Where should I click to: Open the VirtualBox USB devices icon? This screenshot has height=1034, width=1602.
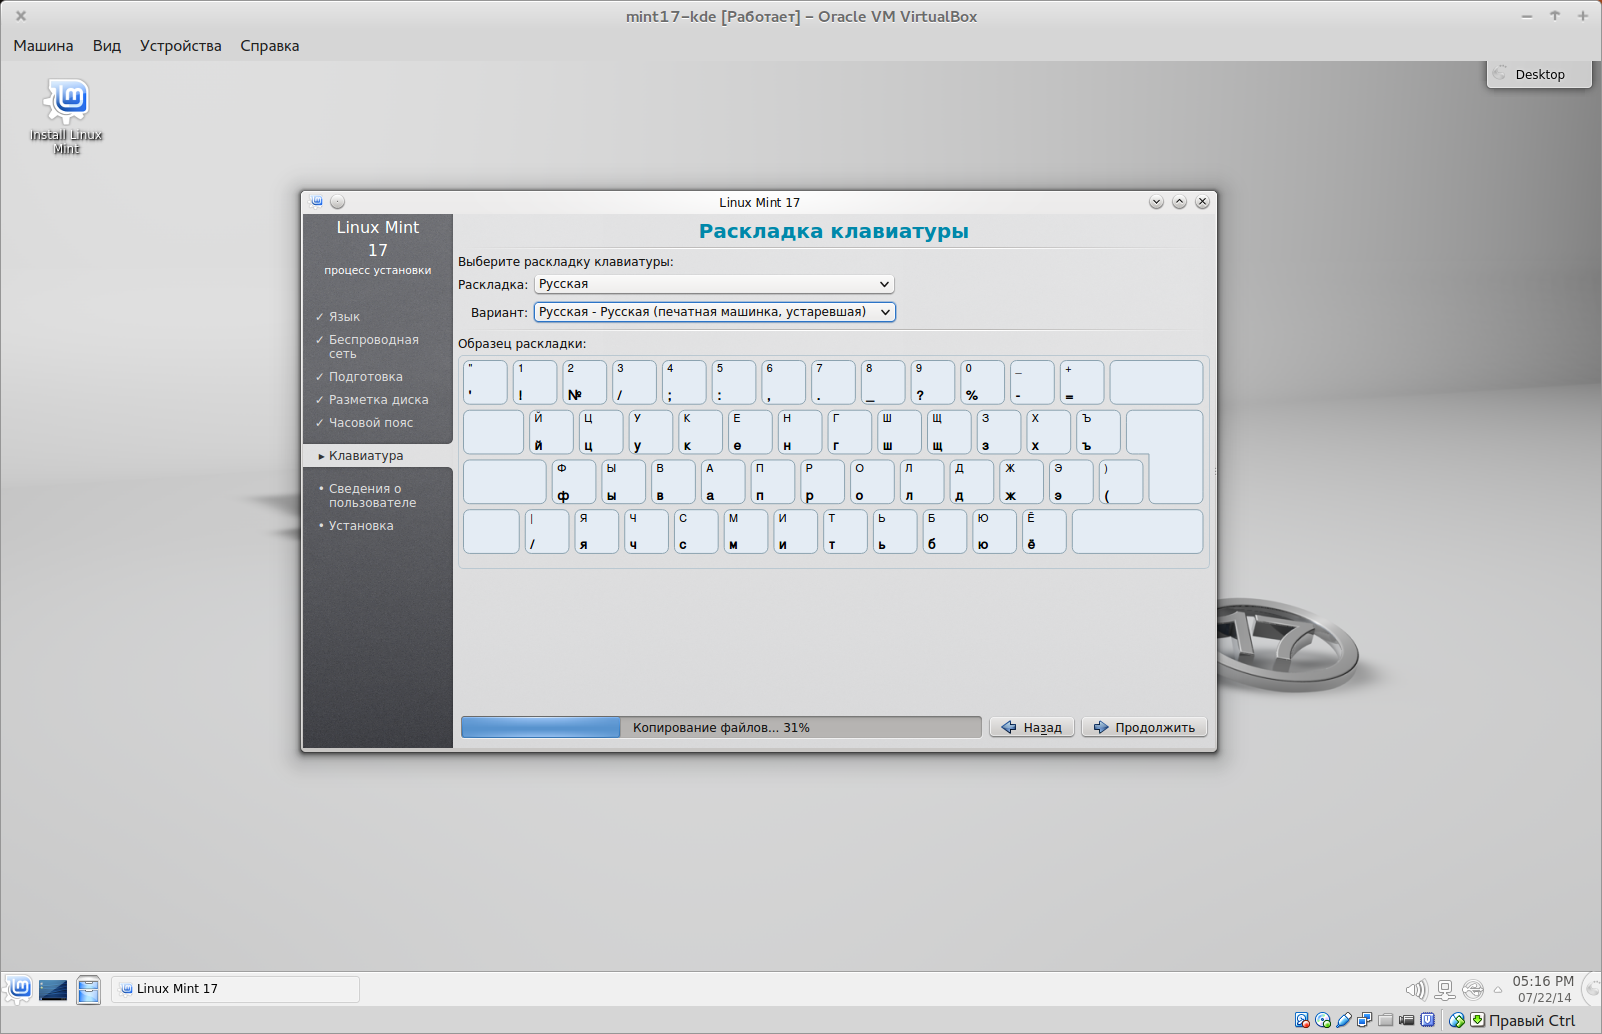tap(1343, 1020)
